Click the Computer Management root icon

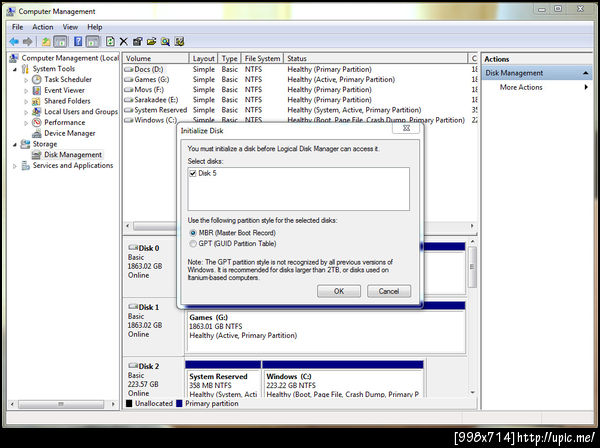(14, 58)
